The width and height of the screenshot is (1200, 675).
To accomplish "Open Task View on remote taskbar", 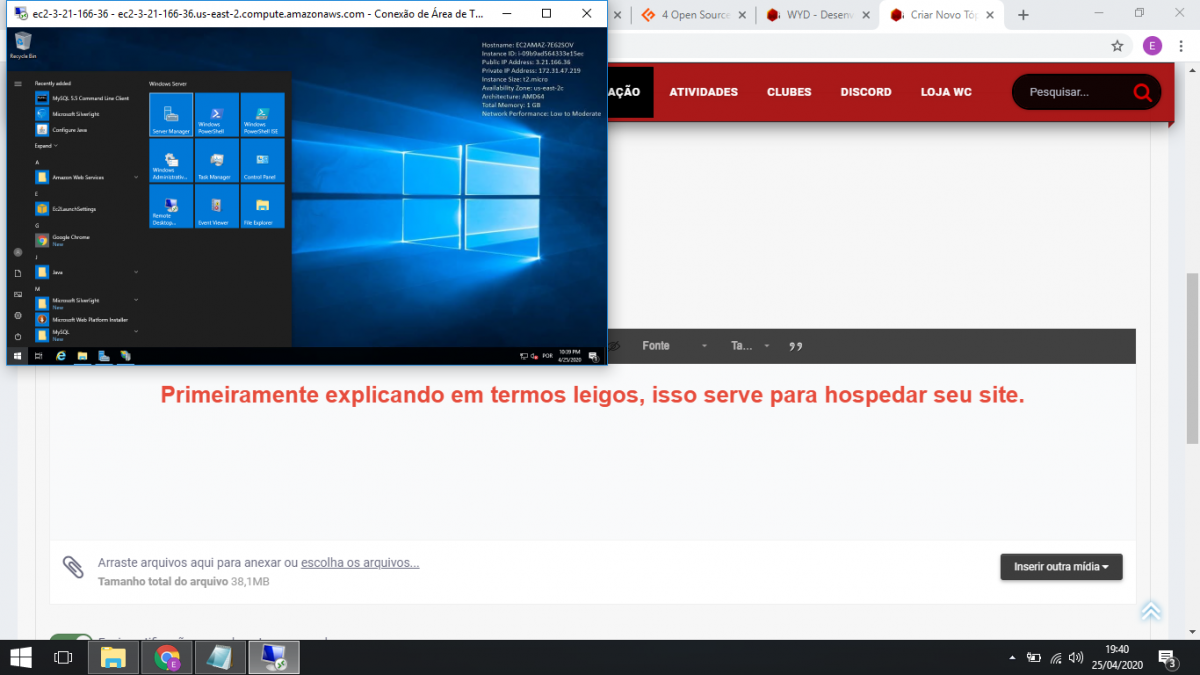I will point(38,355).
